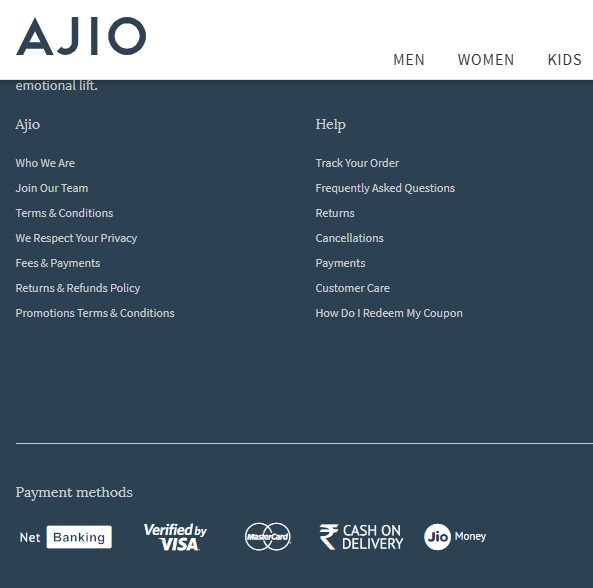Open the Payments help link

[340, 263]
